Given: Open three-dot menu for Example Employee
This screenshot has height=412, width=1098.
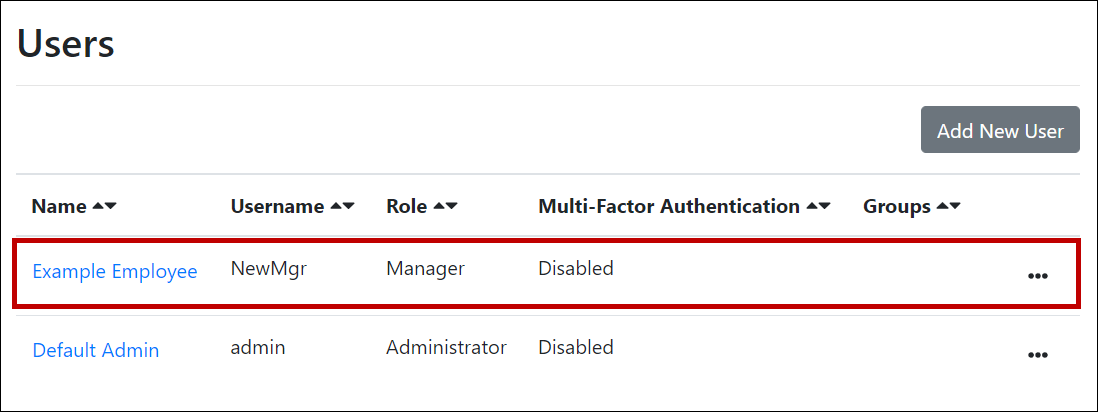Looking at the screenshot, I should (x=1038, y=275).
